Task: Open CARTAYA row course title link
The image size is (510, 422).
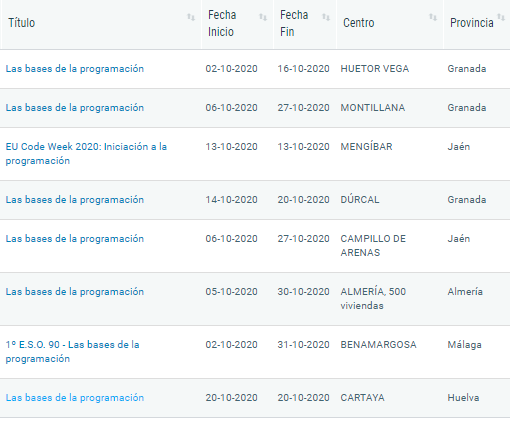Action: (75, 398)
